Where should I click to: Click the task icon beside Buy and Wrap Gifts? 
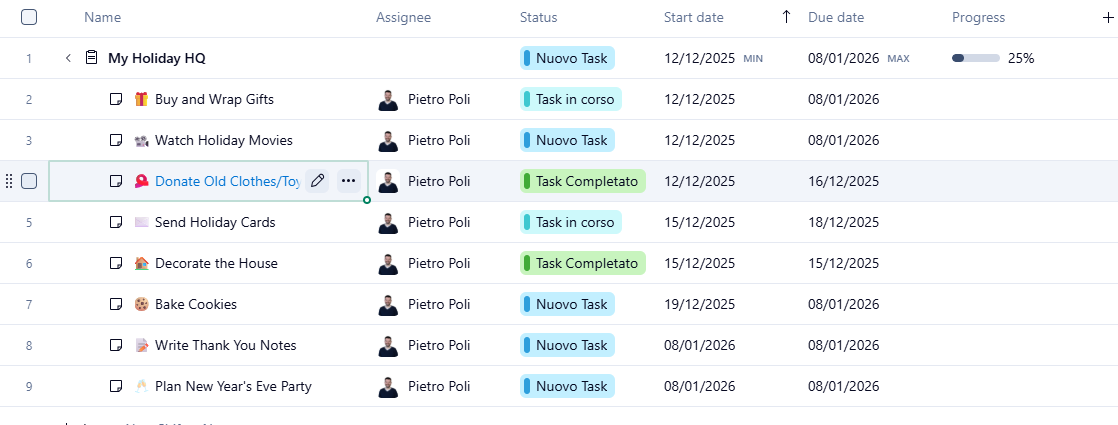(x=116, y=99)
